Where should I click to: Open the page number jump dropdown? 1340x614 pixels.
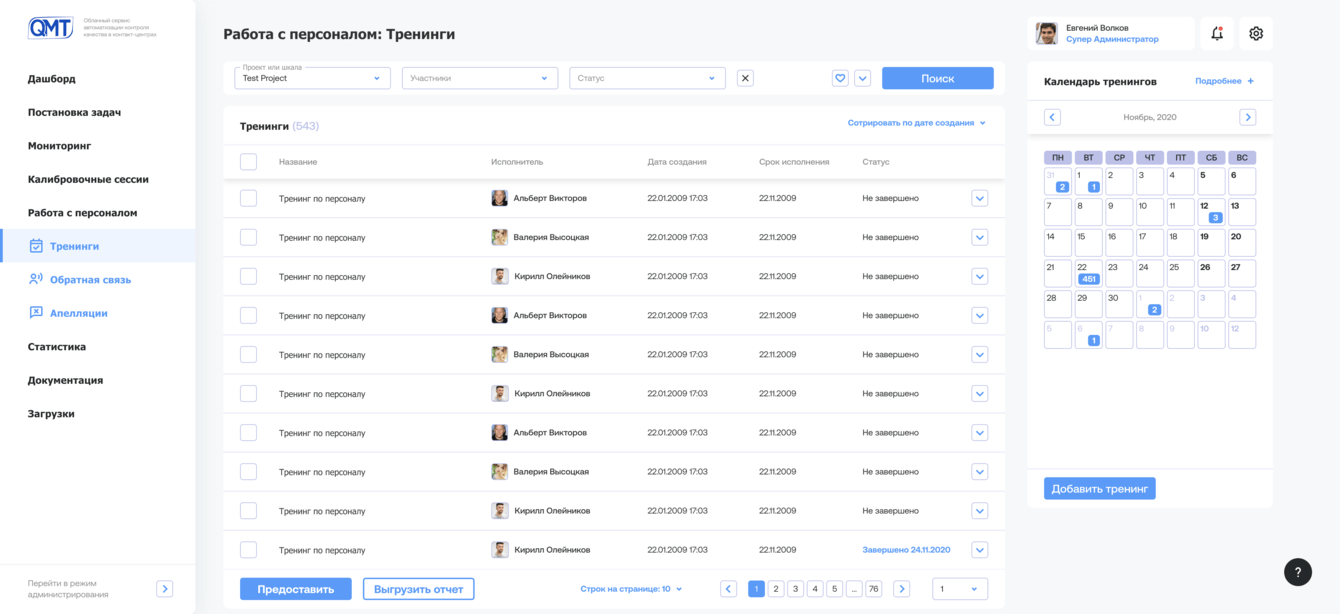click(x=960, y=589)
